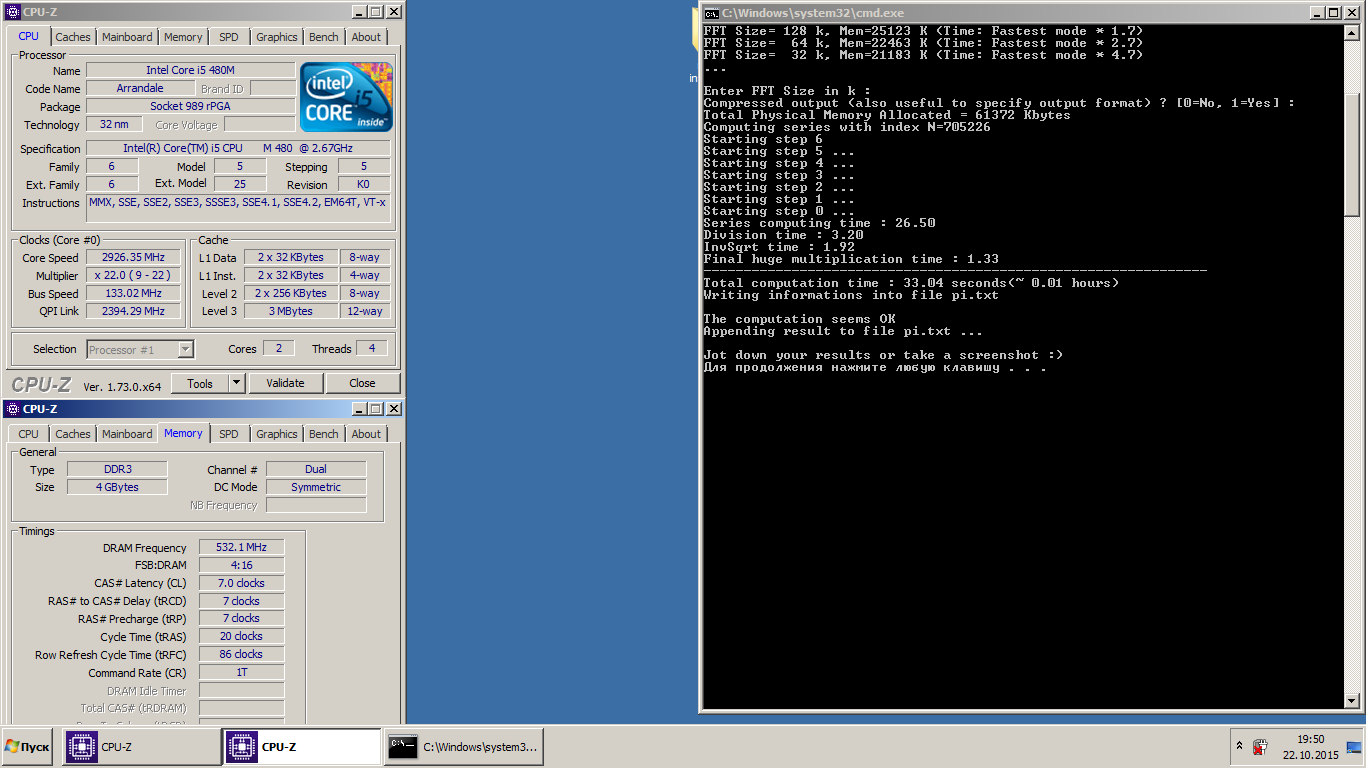
Task: Minimize the top CPU-Z CPU window
Action: 357,12
